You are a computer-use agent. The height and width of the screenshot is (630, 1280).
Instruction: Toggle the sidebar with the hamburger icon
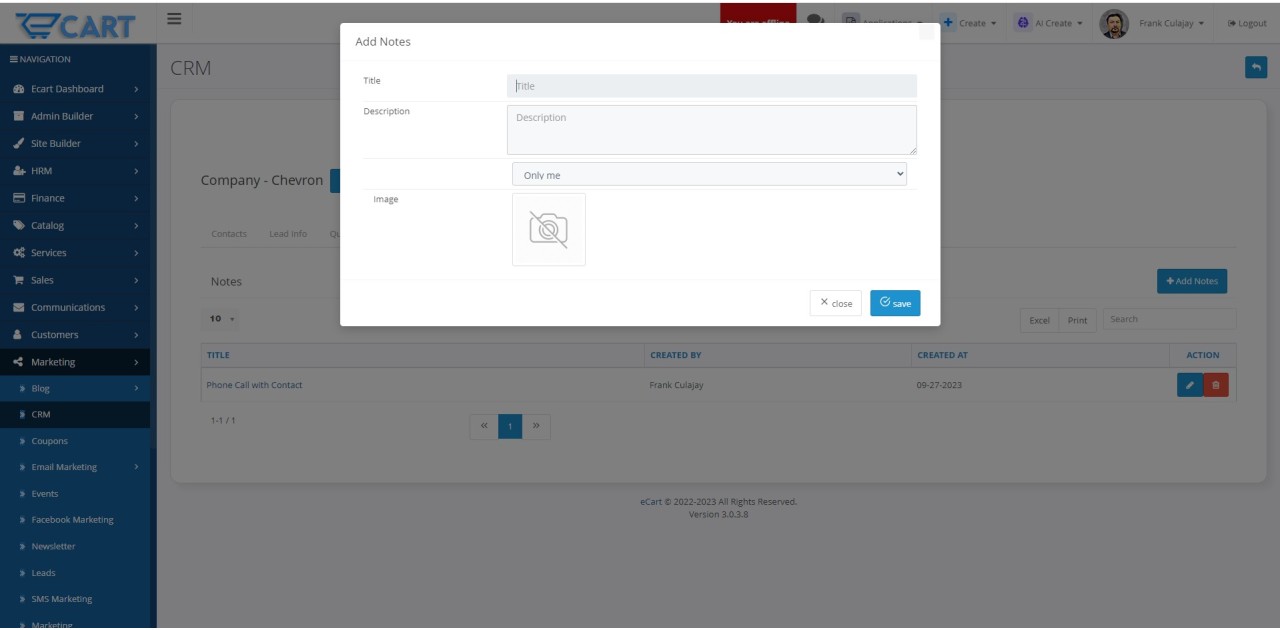[174, 19]
